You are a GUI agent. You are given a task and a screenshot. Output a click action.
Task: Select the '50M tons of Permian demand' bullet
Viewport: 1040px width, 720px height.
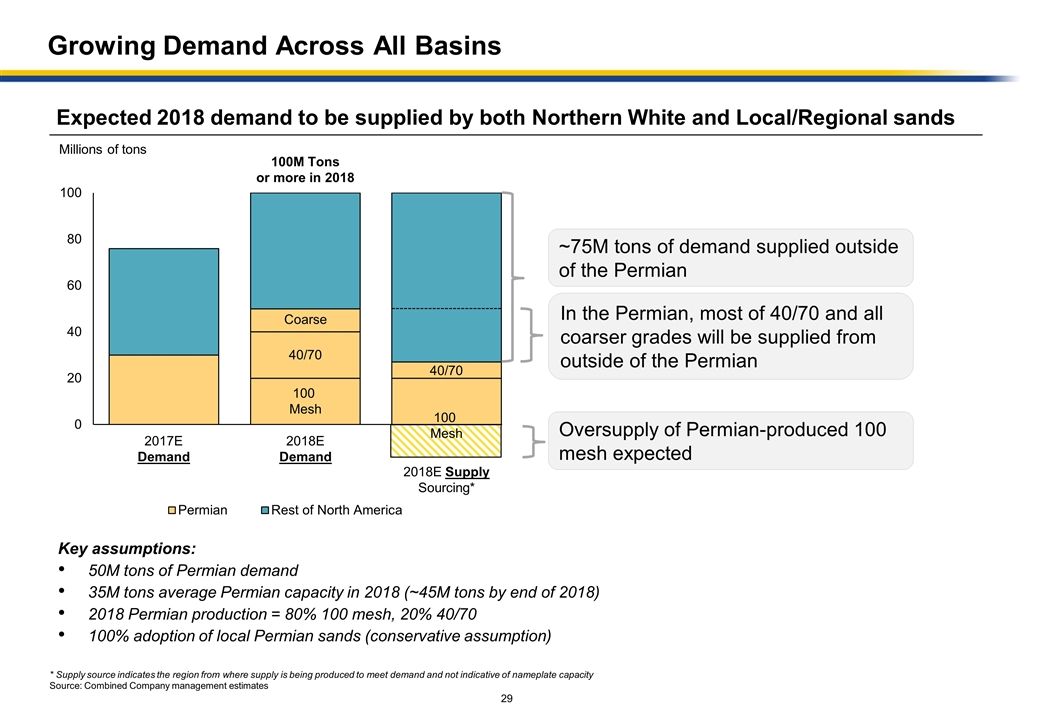pyautogui.click(x=193, y=571)
